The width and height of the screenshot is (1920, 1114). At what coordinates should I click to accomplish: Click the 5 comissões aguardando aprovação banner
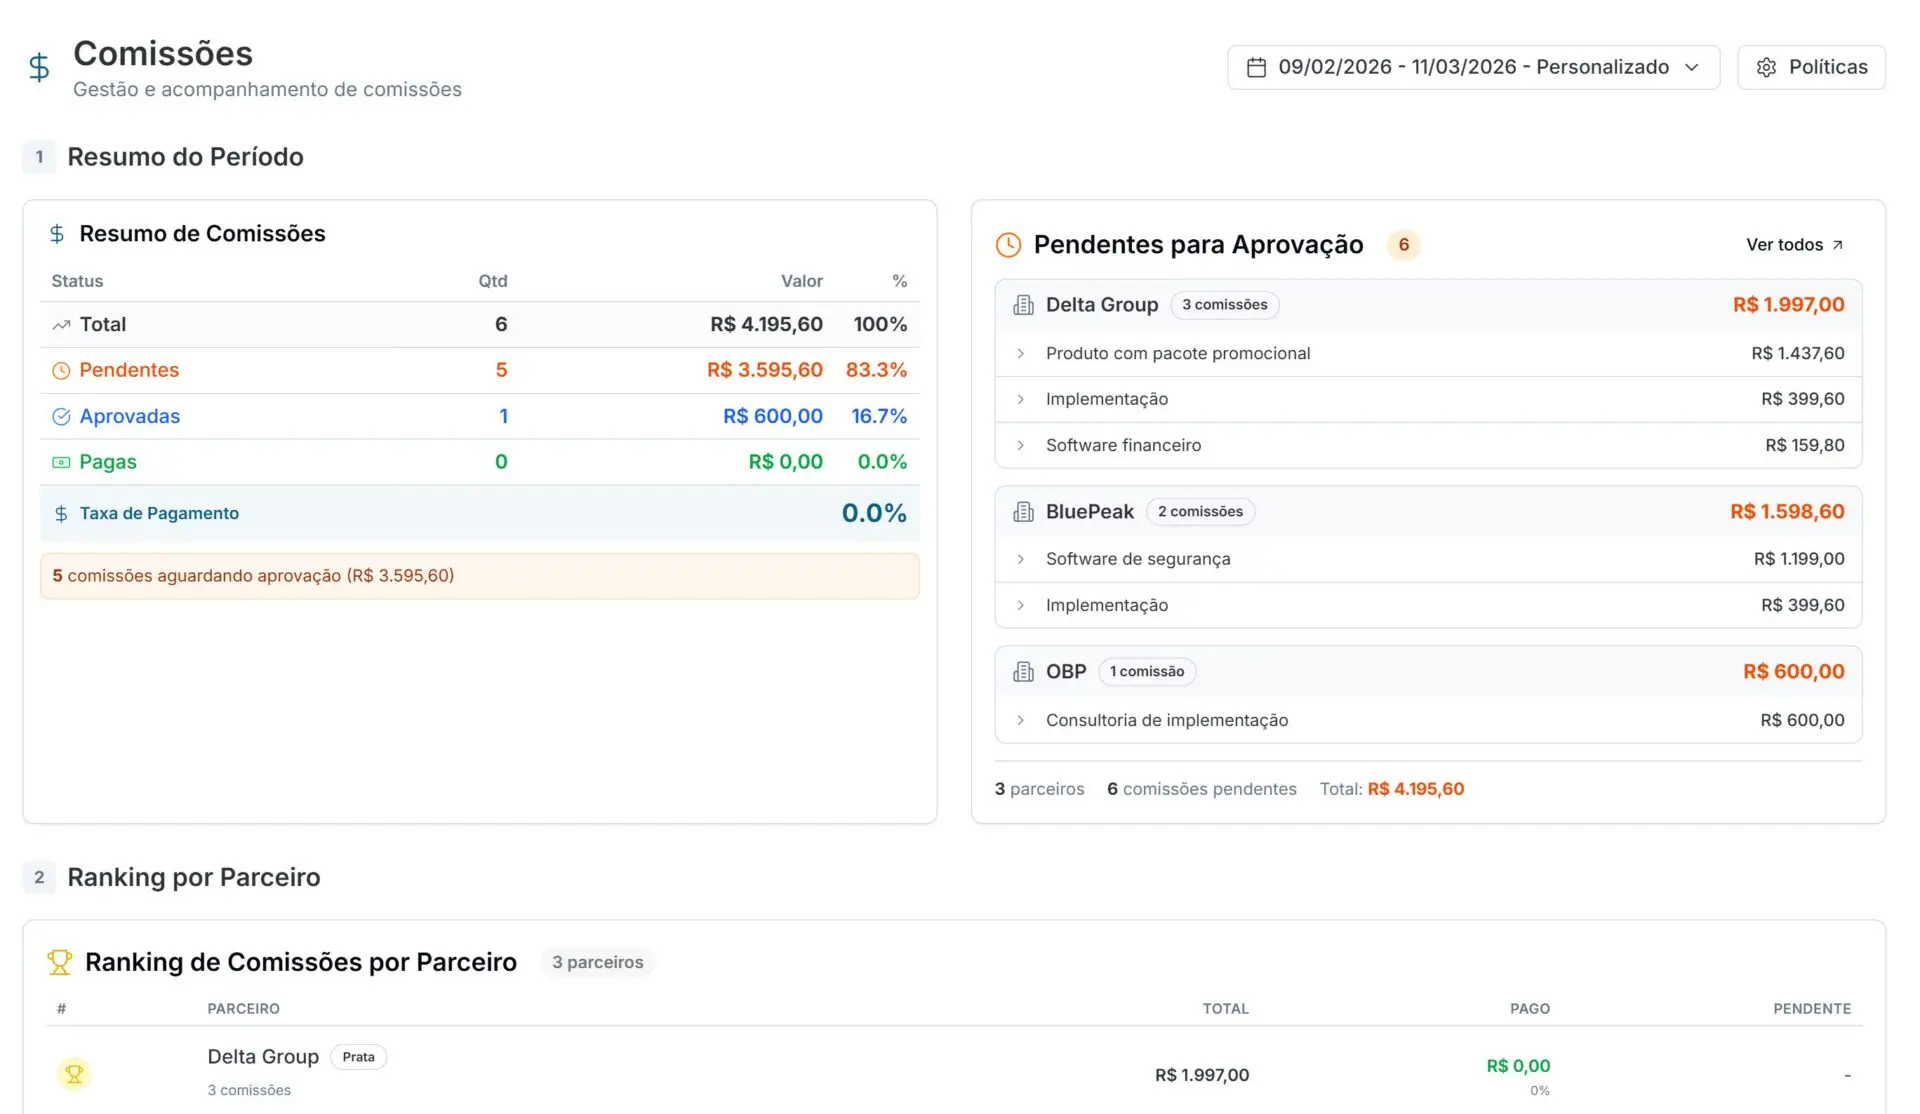(x=480, y=576)
